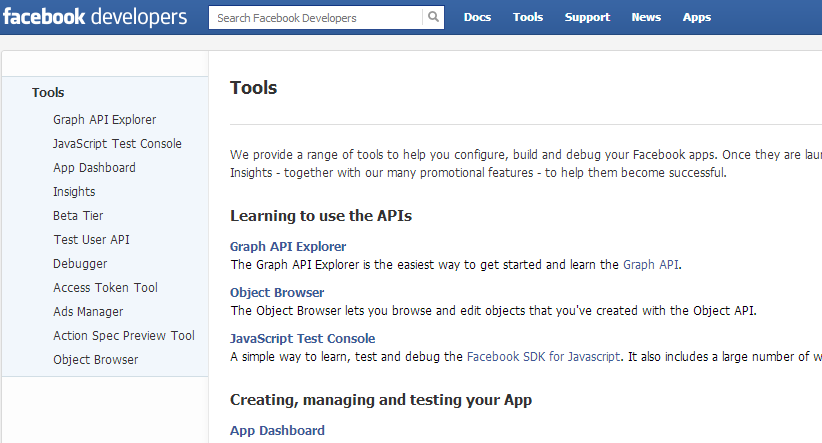Click 'Learning to use the APIs' heading

click(321, 216)
